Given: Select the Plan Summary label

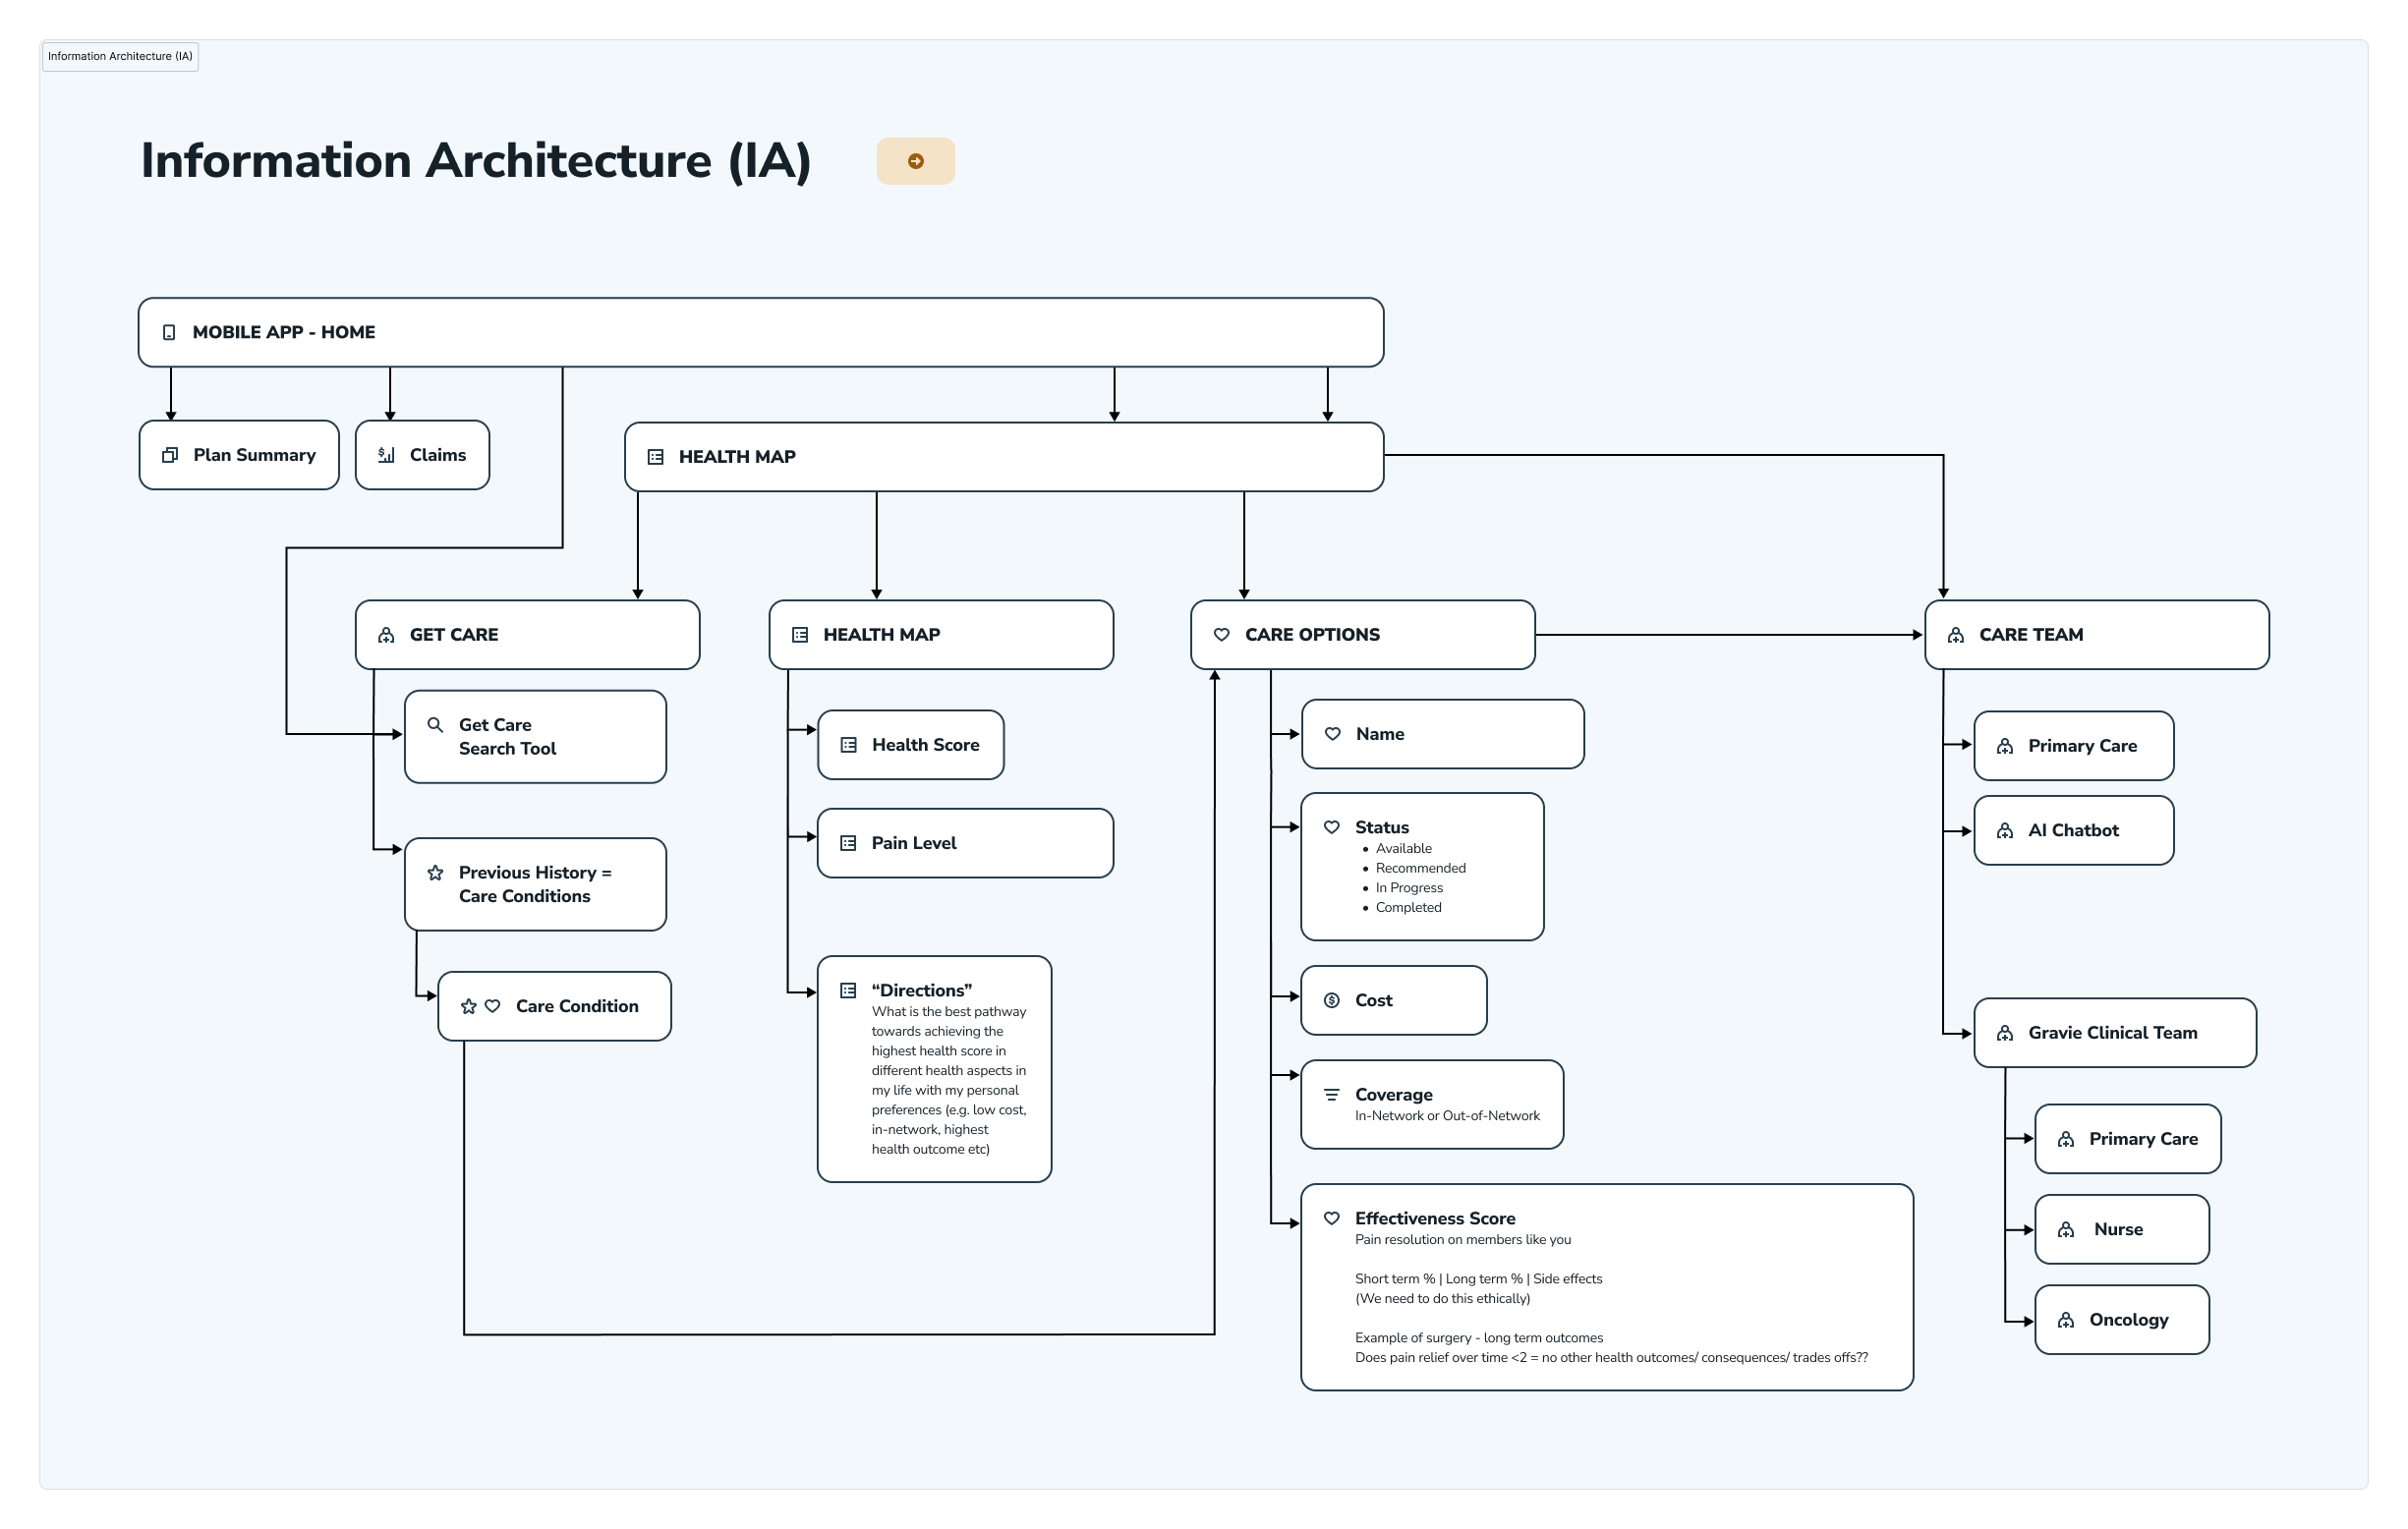Looking at the screenshot, I should point(254,455).
